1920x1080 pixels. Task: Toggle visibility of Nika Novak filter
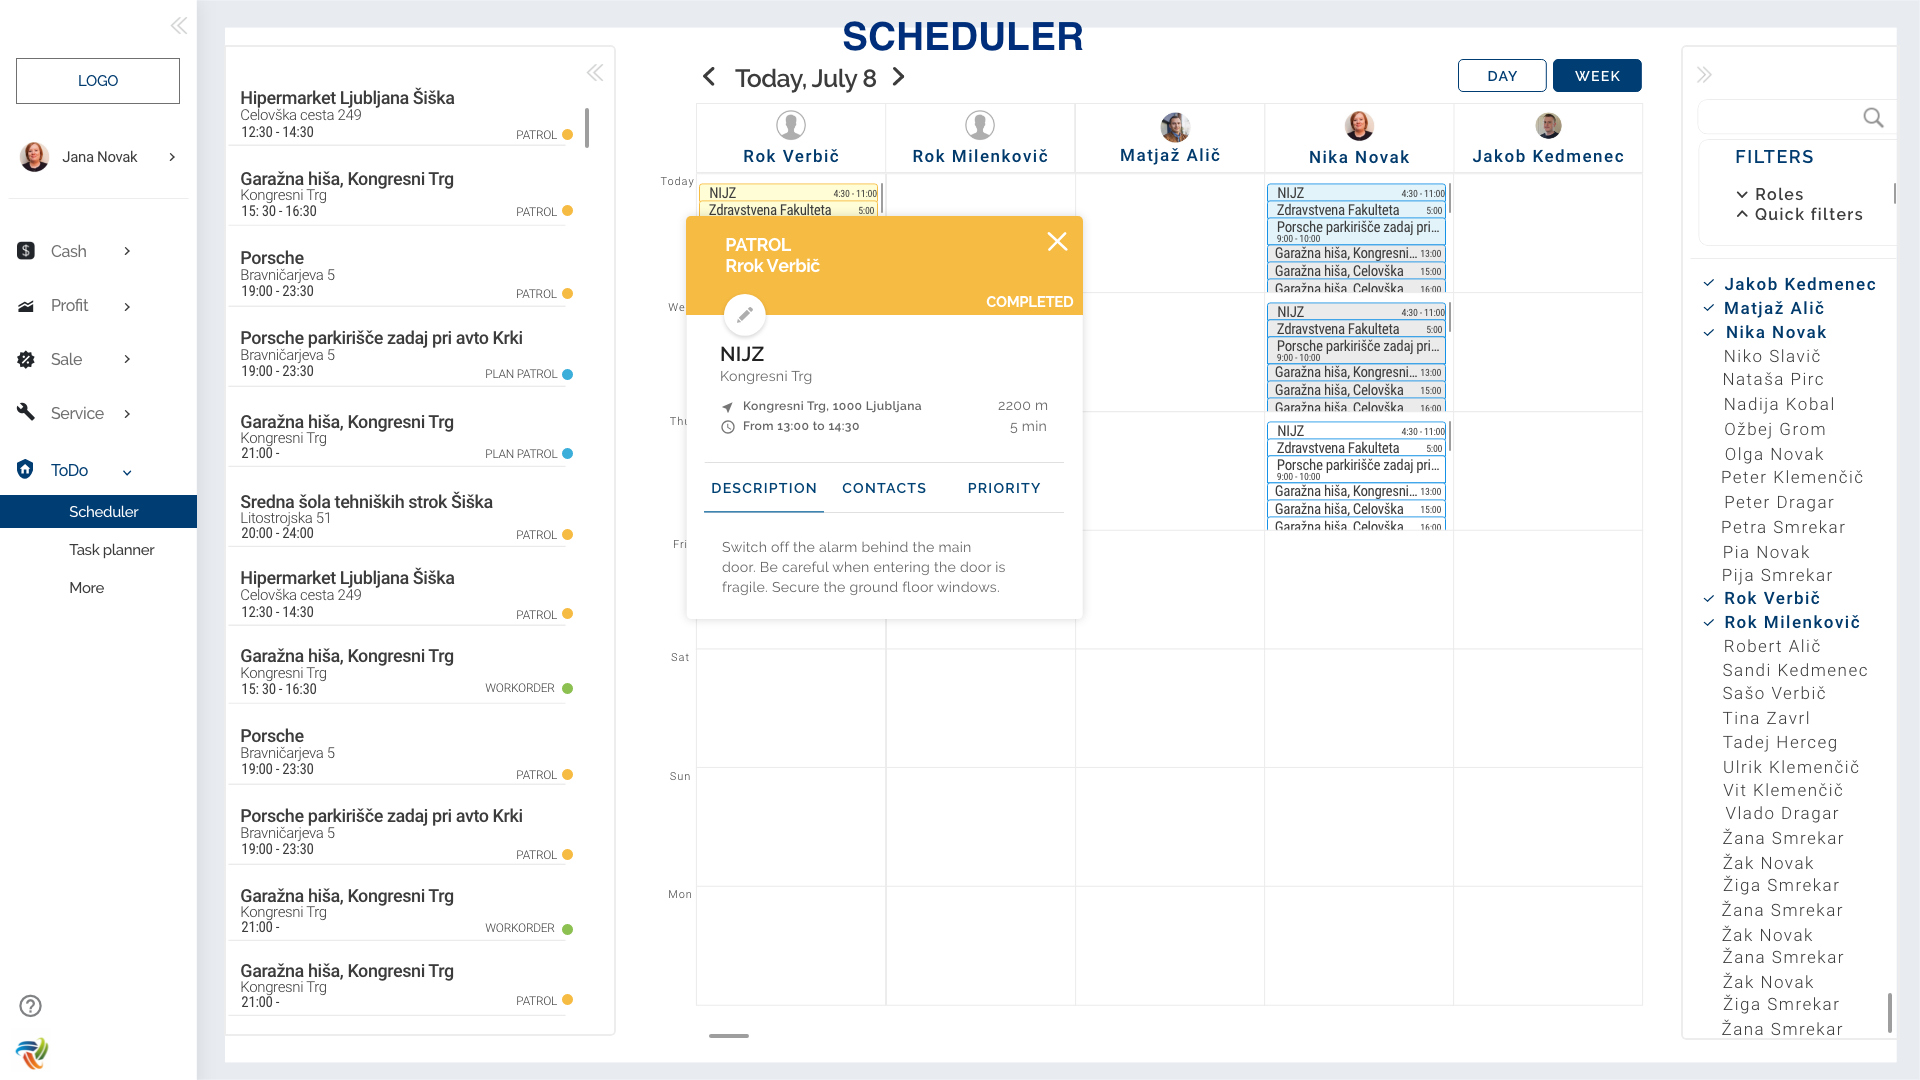coord(1775,332)
